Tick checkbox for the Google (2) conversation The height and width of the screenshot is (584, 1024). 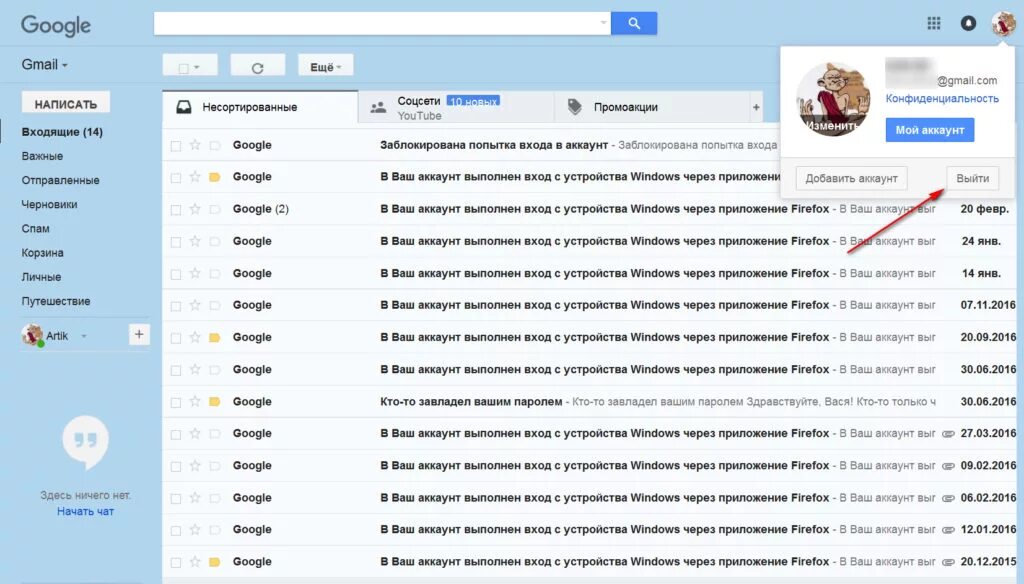[x=176, y=210]
